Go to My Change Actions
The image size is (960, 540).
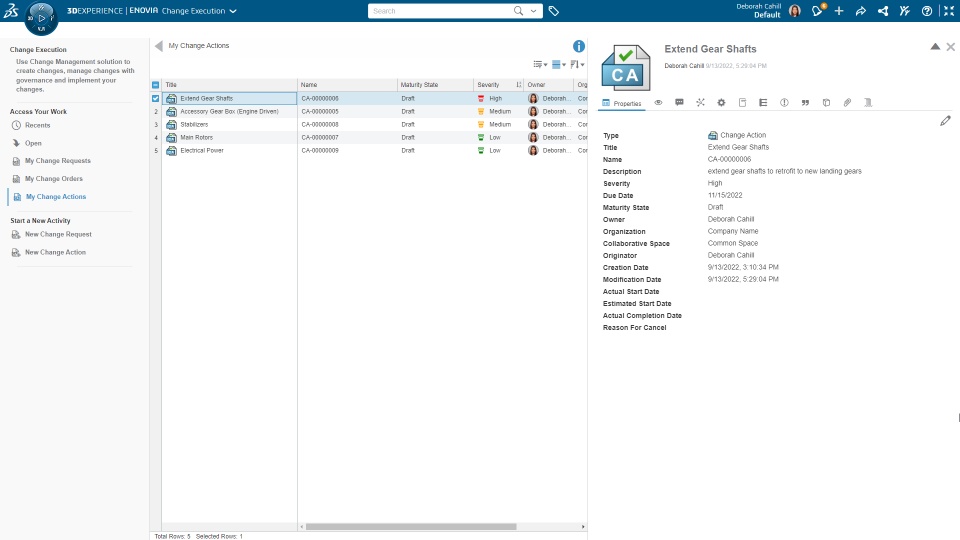click(56, 197)
